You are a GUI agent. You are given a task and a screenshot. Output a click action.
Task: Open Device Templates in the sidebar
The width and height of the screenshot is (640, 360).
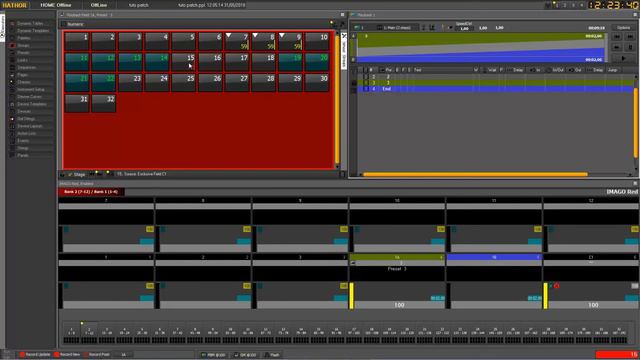pos(32,104)
